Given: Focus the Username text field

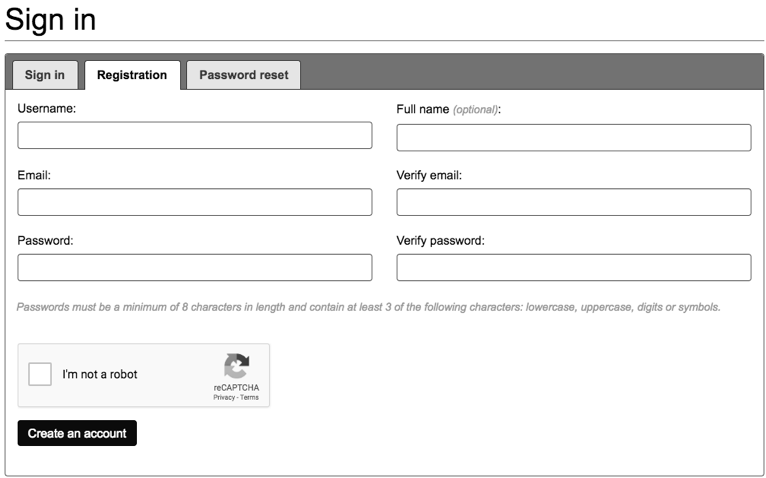Looking at the screenshot, I should point(195,135).
